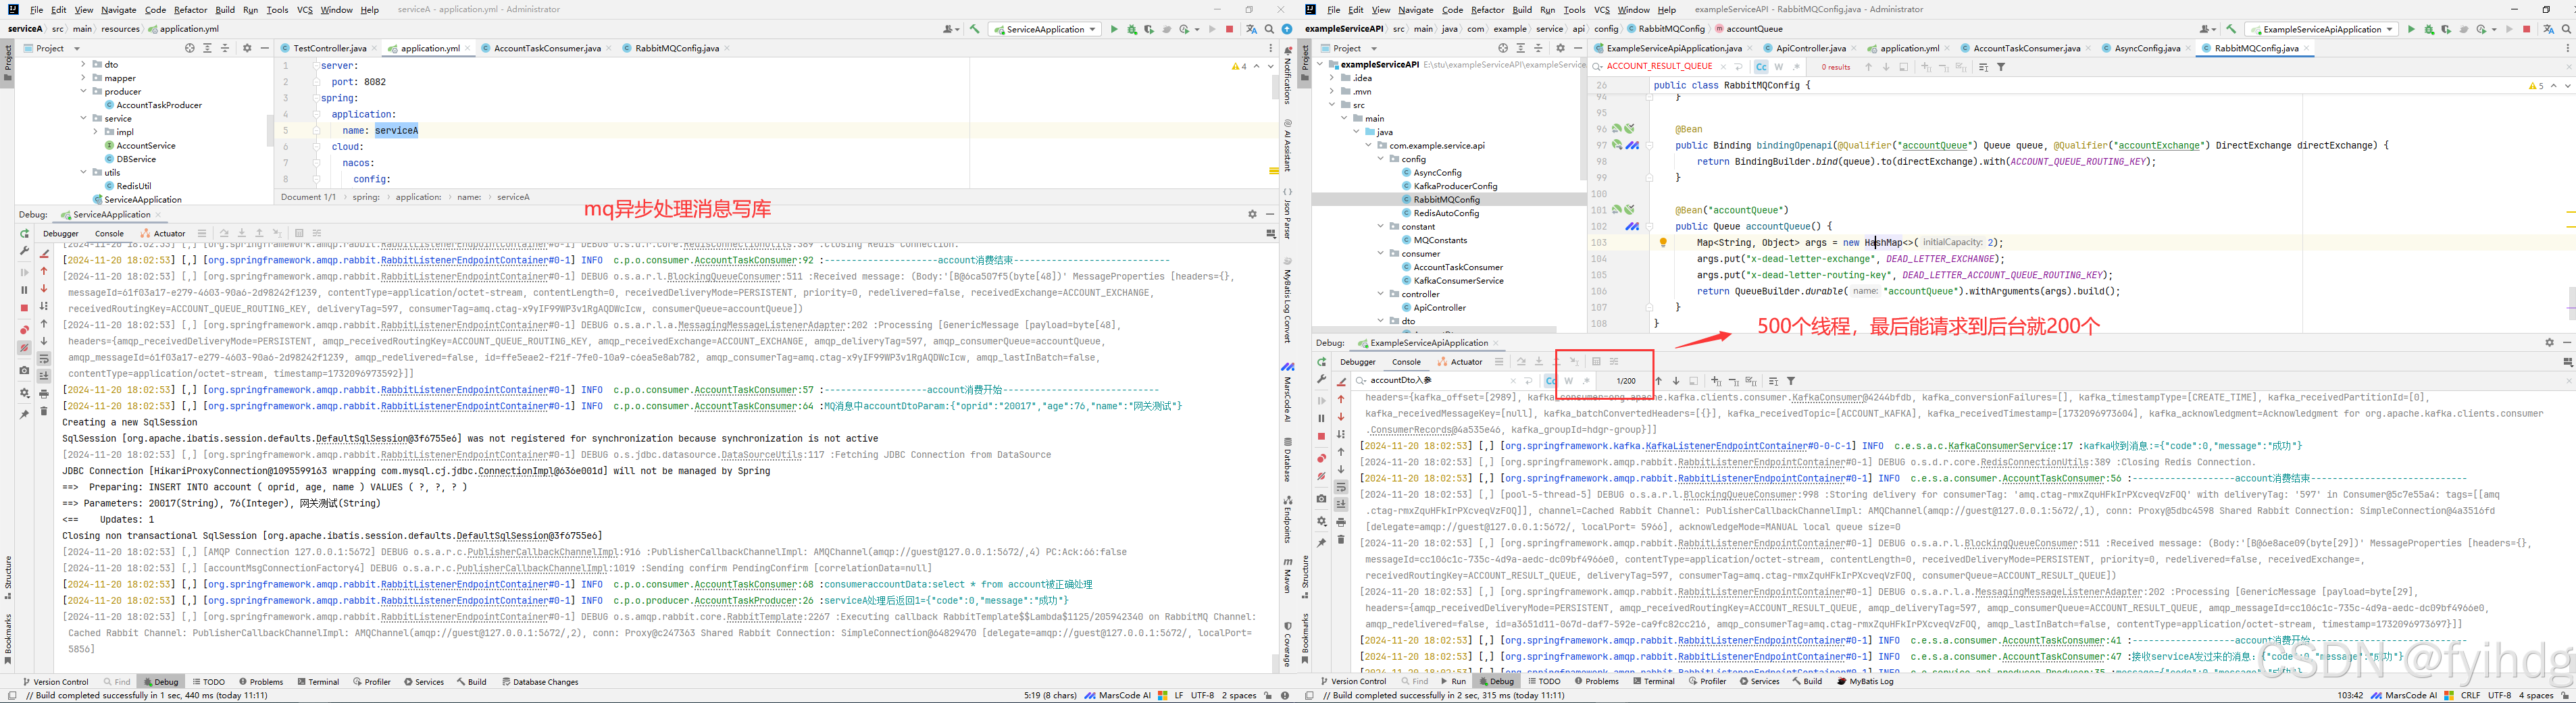The height and width of the screenshot is (703, 2576).
Task: Run ExampleServiceApiApplication with the play icon
Action: pyautogui.click(x=2411, y=29)
